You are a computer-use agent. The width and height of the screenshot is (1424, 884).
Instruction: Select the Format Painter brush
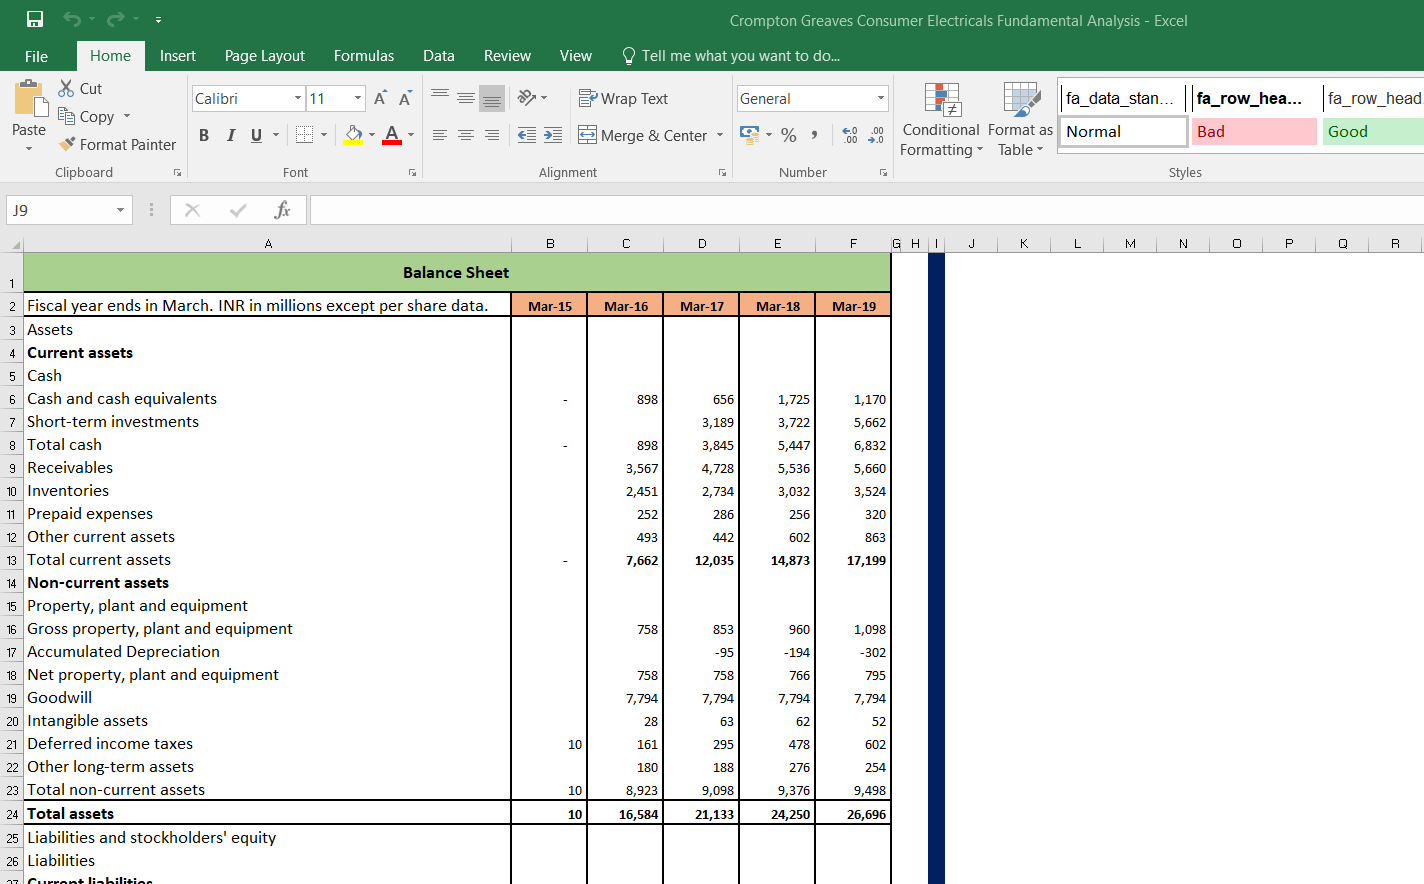[67, 144]
